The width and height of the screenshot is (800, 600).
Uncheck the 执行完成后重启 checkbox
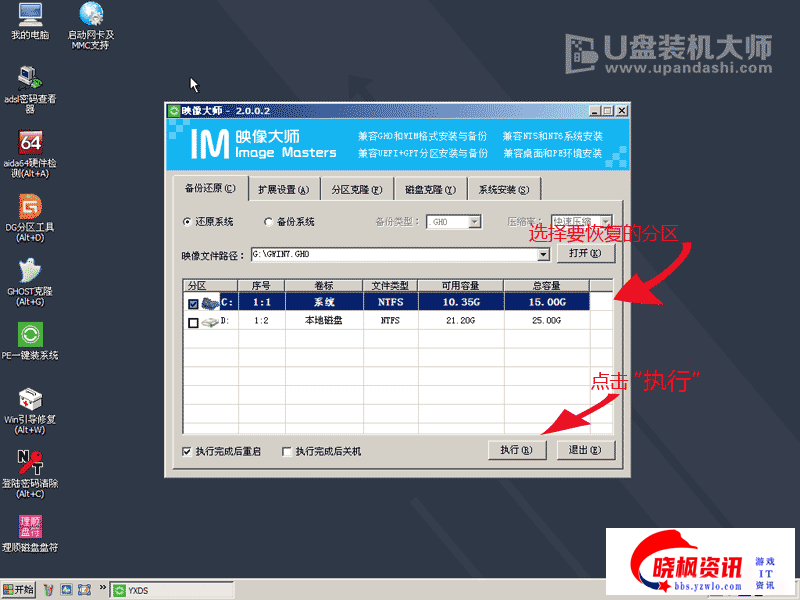[x=187, y=451]
